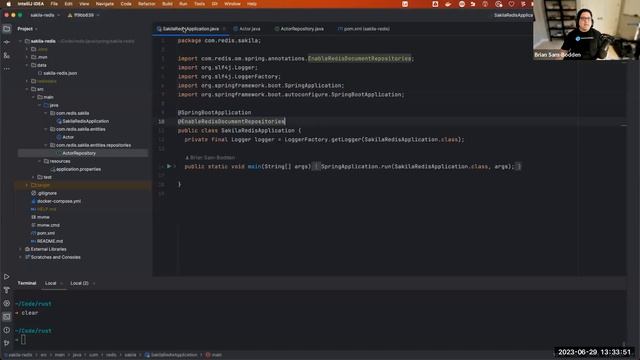Expand the test folder
The width and height of the screenshot is (640, 360).
pos(33,177)
